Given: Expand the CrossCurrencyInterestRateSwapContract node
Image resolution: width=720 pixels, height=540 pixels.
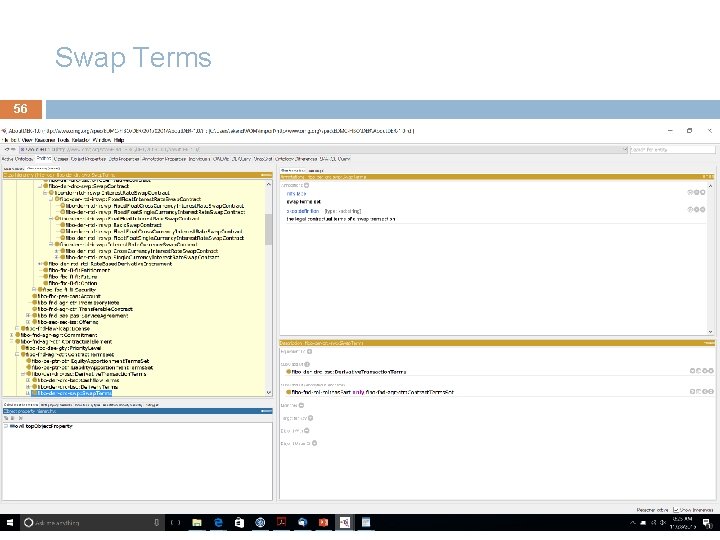Looking at the screenshot, I should (56, 251).
